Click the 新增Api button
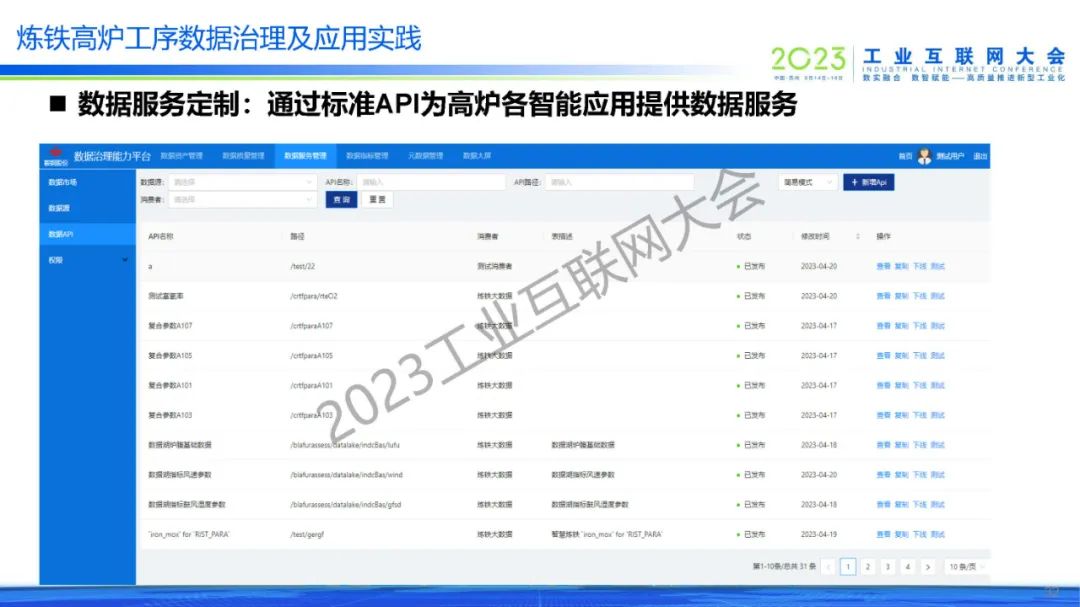This screenshot has height=607, width=1080. pos(868,183)
